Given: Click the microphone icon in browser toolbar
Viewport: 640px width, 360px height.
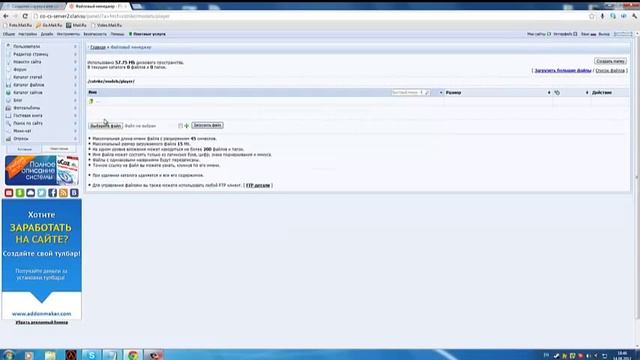Looking at the screenshot, I should [x=602, y=16].
